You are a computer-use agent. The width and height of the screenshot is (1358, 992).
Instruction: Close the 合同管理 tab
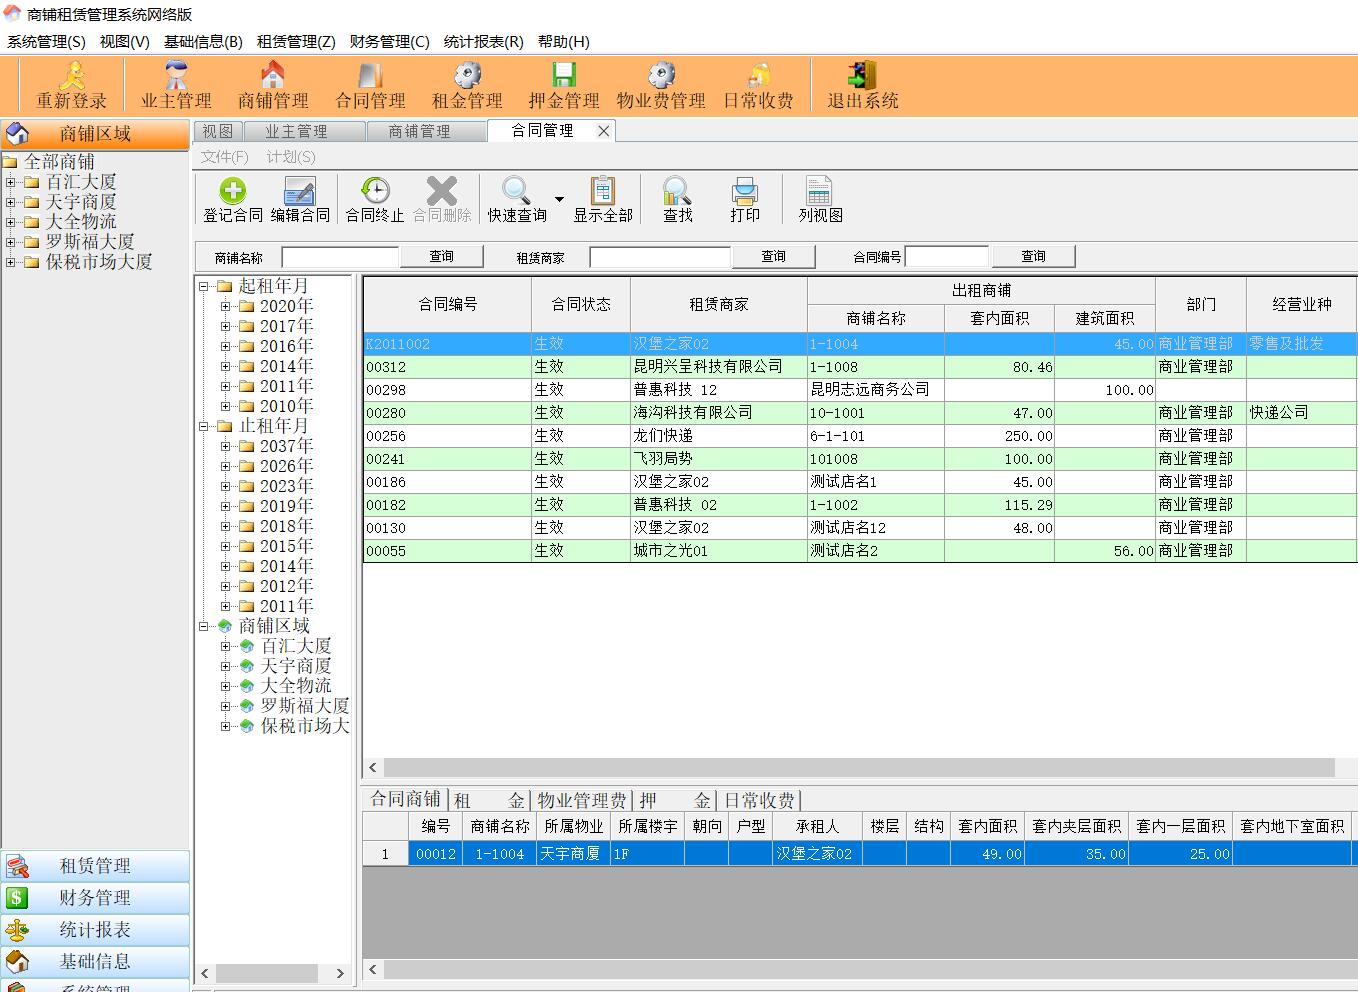pyautogui.click(x=603, y=131)
